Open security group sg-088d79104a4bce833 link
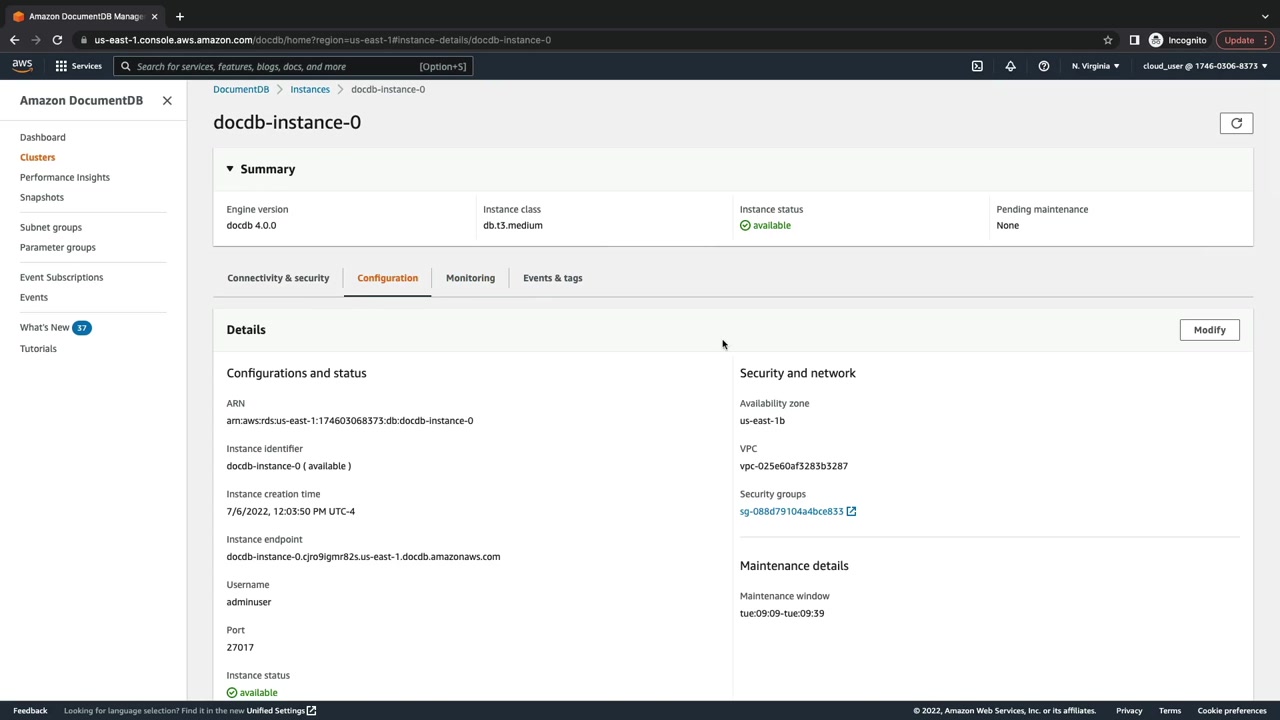 [x=791, y=511]
